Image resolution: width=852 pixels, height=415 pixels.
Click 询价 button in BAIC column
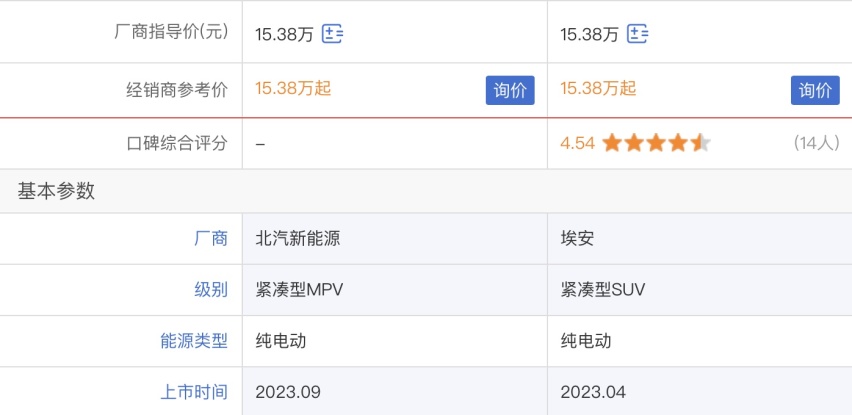(510, 90)
